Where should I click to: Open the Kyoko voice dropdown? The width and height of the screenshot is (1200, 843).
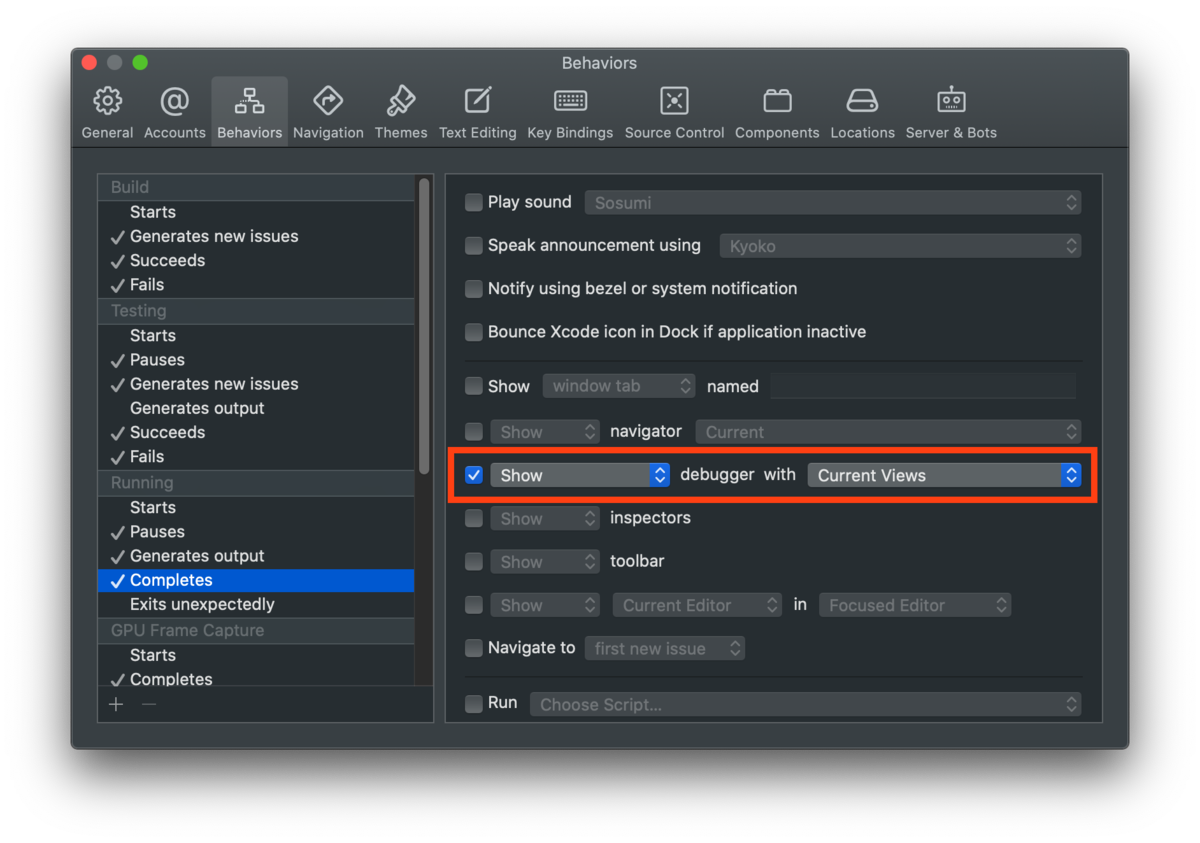900,245
